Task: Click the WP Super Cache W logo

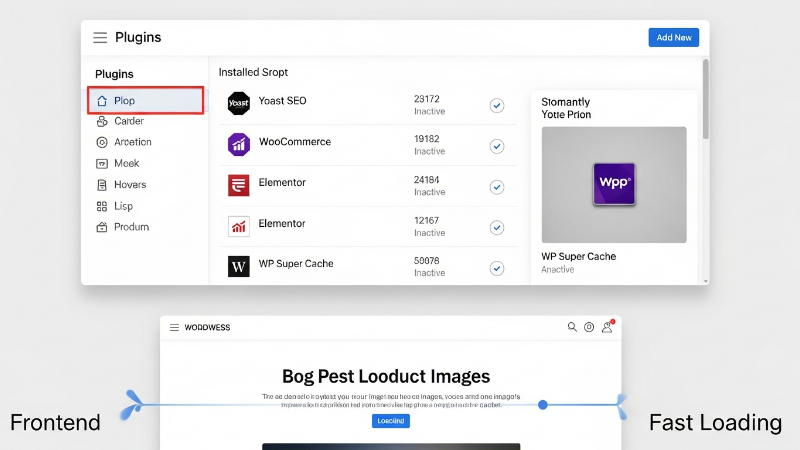Action: click(239, 266)
